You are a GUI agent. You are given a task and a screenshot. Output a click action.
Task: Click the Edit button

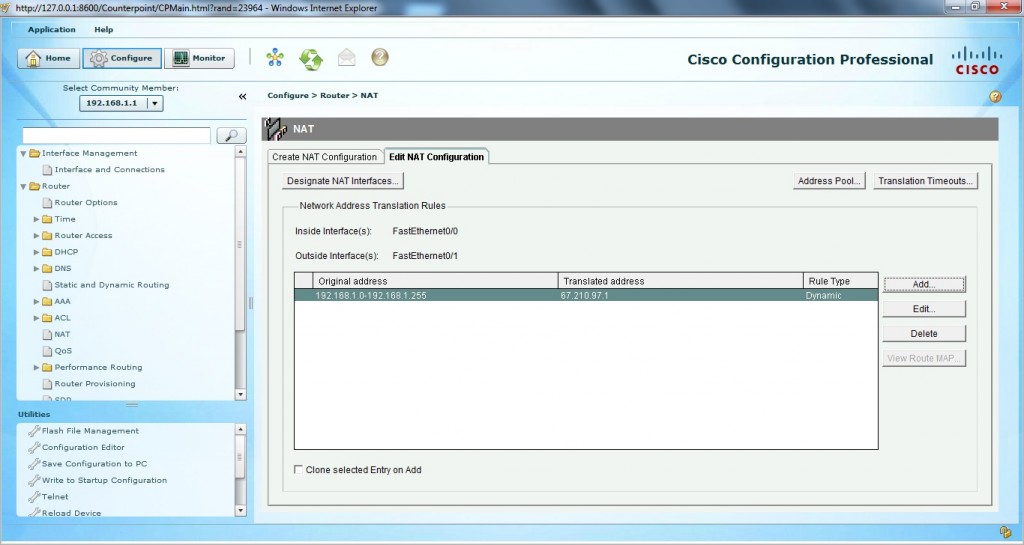coord(923,309)
